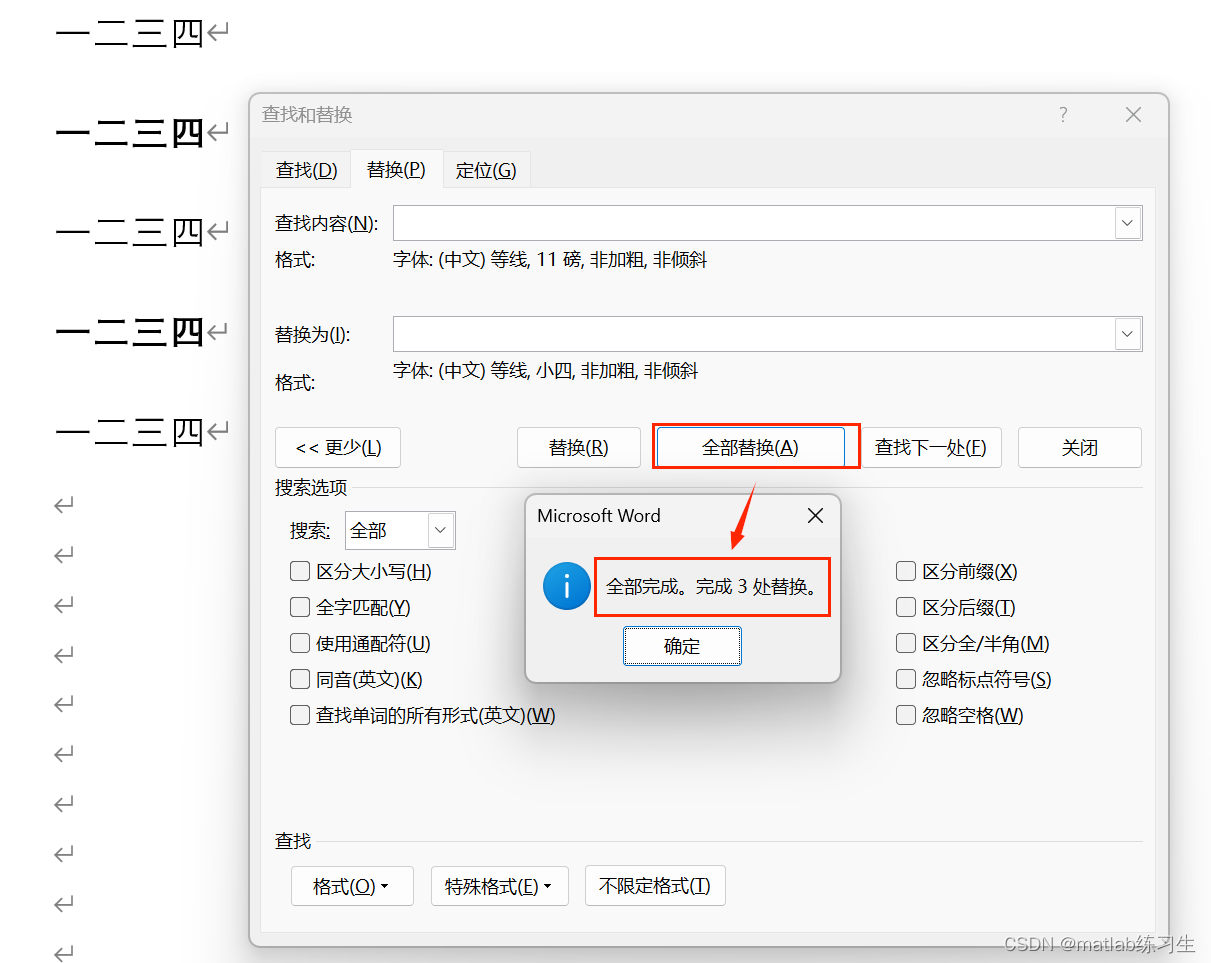
Task: Click the 查找和替换 dialog title
Action: pos(307,115)
